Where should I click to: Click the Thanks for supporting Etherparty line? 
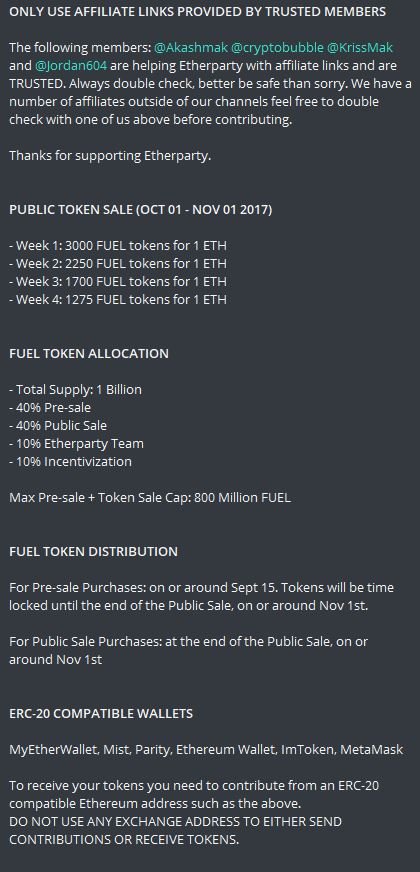click(x=110, y=156)
